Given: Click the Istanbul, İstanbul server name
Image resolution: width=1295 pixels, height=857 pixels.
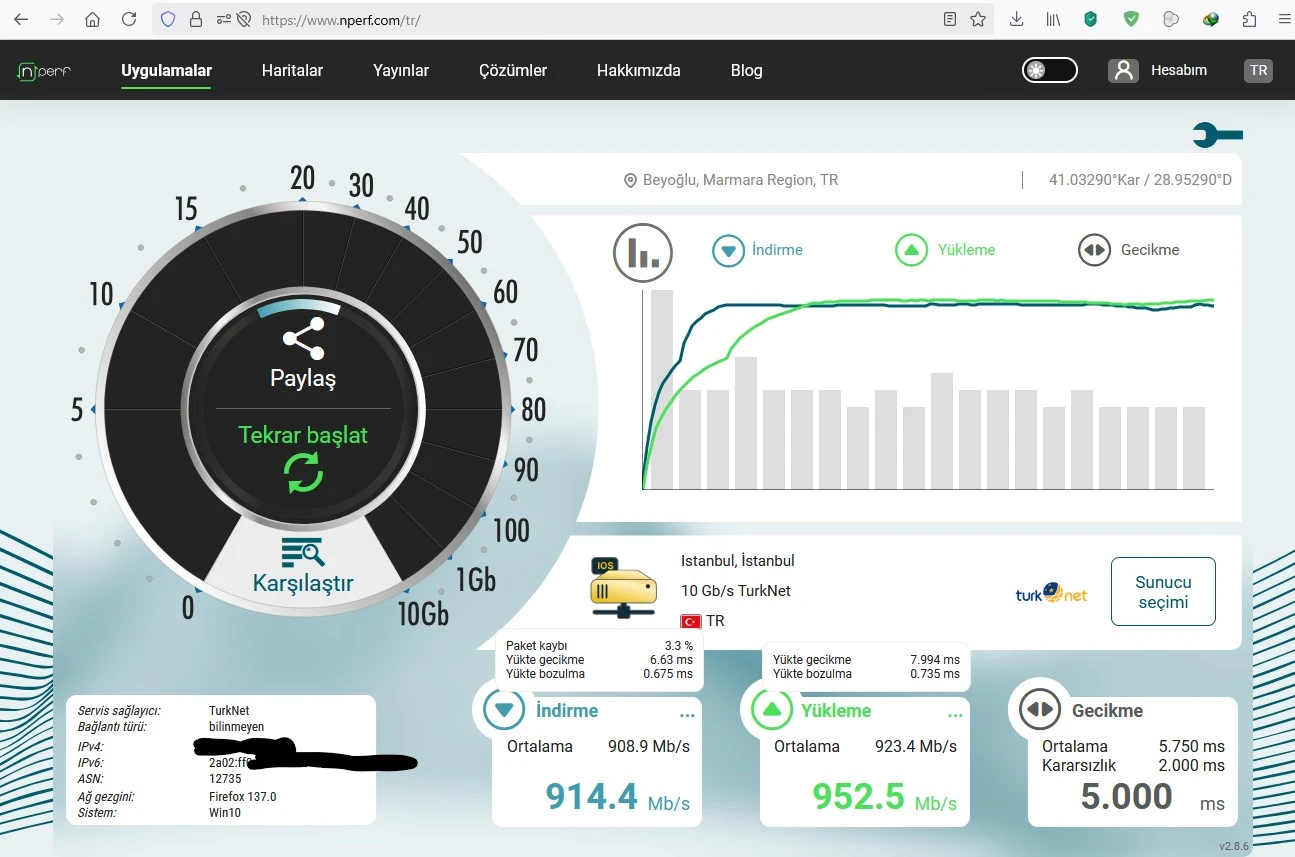Looking at the screenshot, I should (x=738, y=561).
